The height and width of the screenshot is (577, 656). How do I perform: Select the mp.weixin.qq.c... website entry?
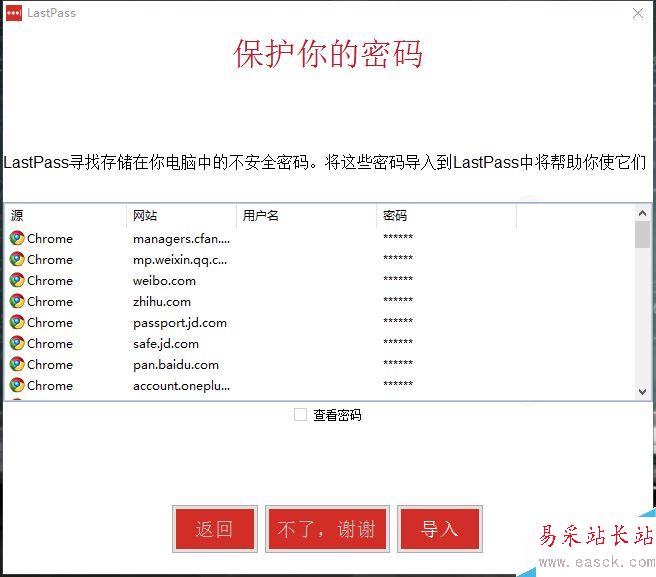pyautogui.click(x=180, y=260)
